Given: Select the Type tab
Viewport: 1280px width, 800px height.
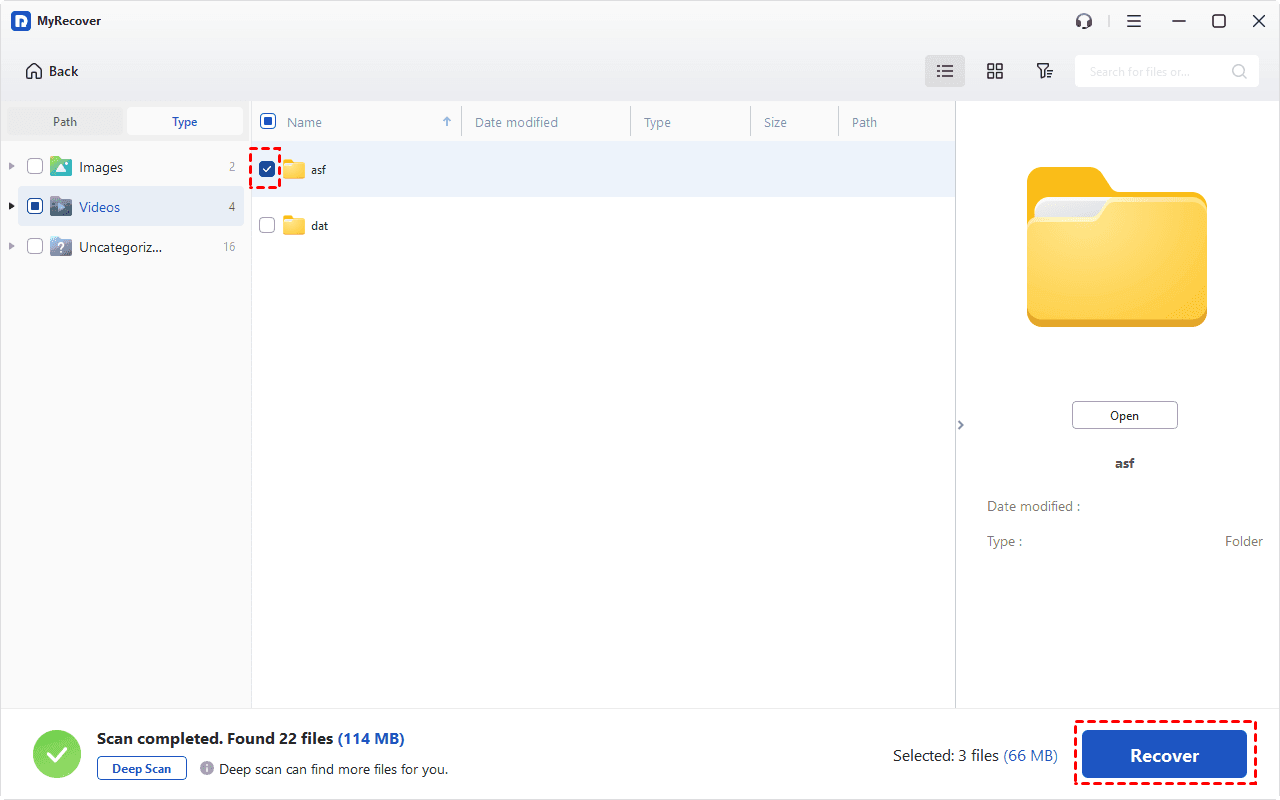Looking at the screenshot, I should click(x=185, y=122).
